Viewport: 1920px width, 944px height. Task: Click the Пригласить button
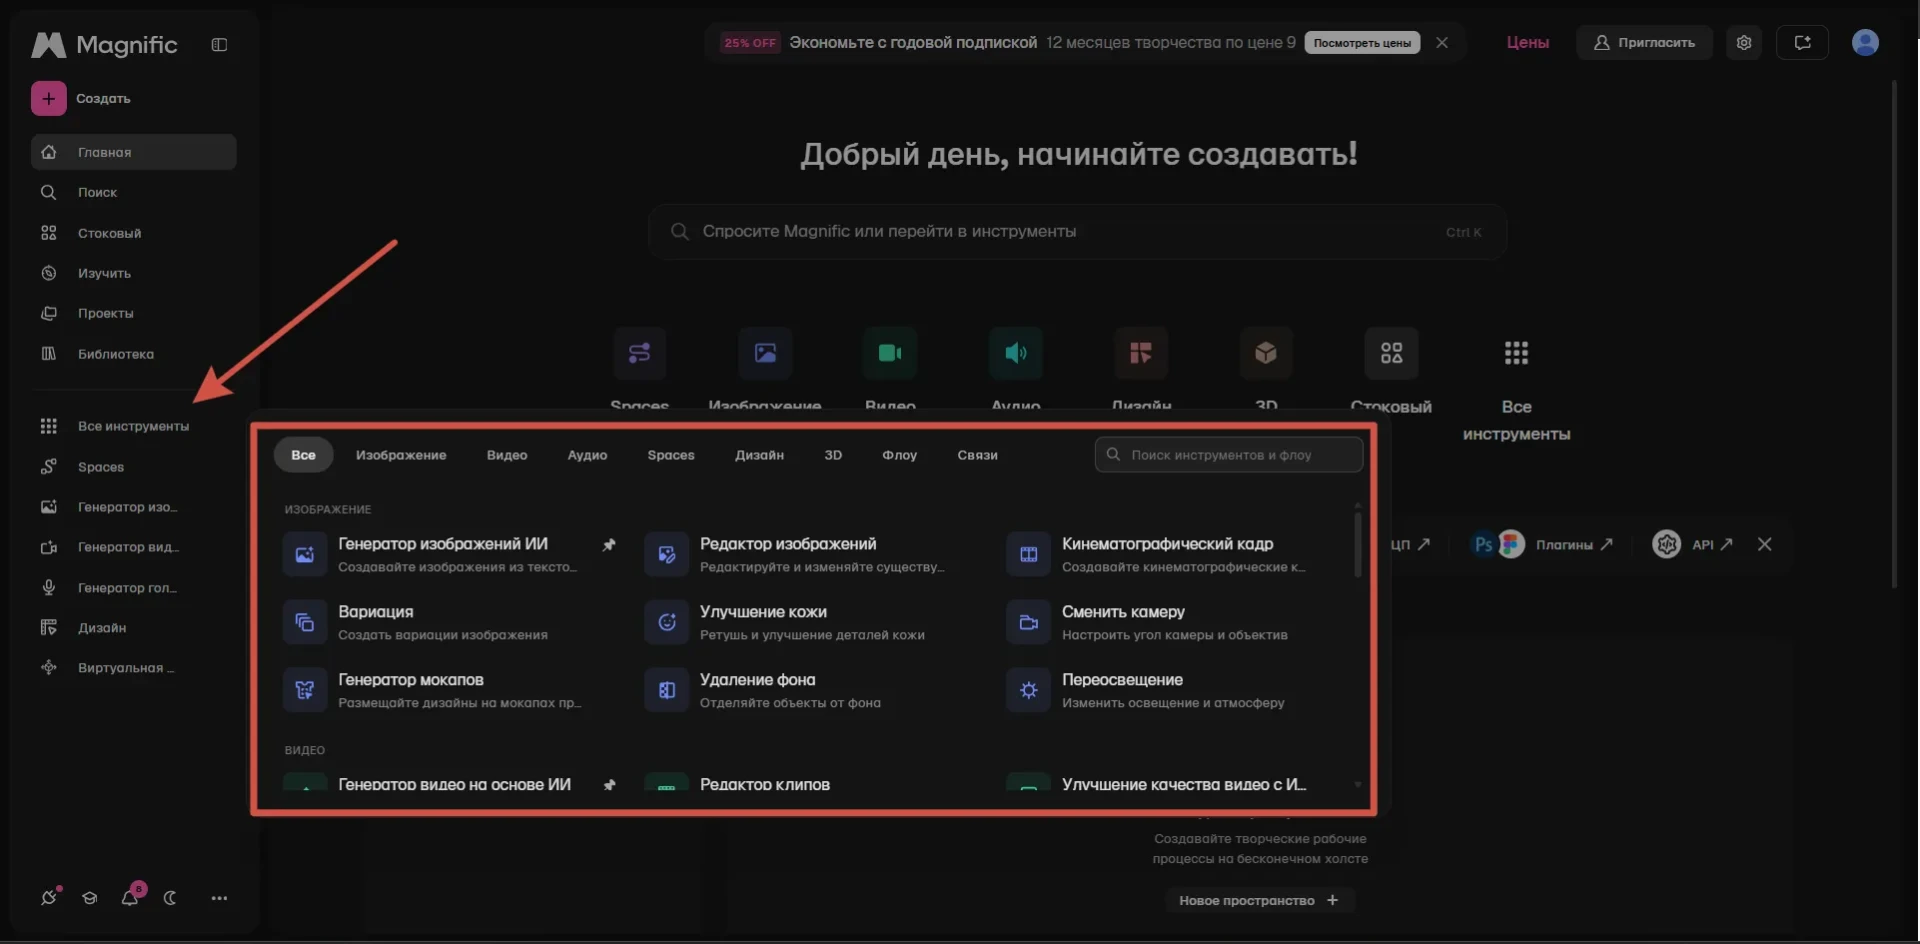point(1644,43)
